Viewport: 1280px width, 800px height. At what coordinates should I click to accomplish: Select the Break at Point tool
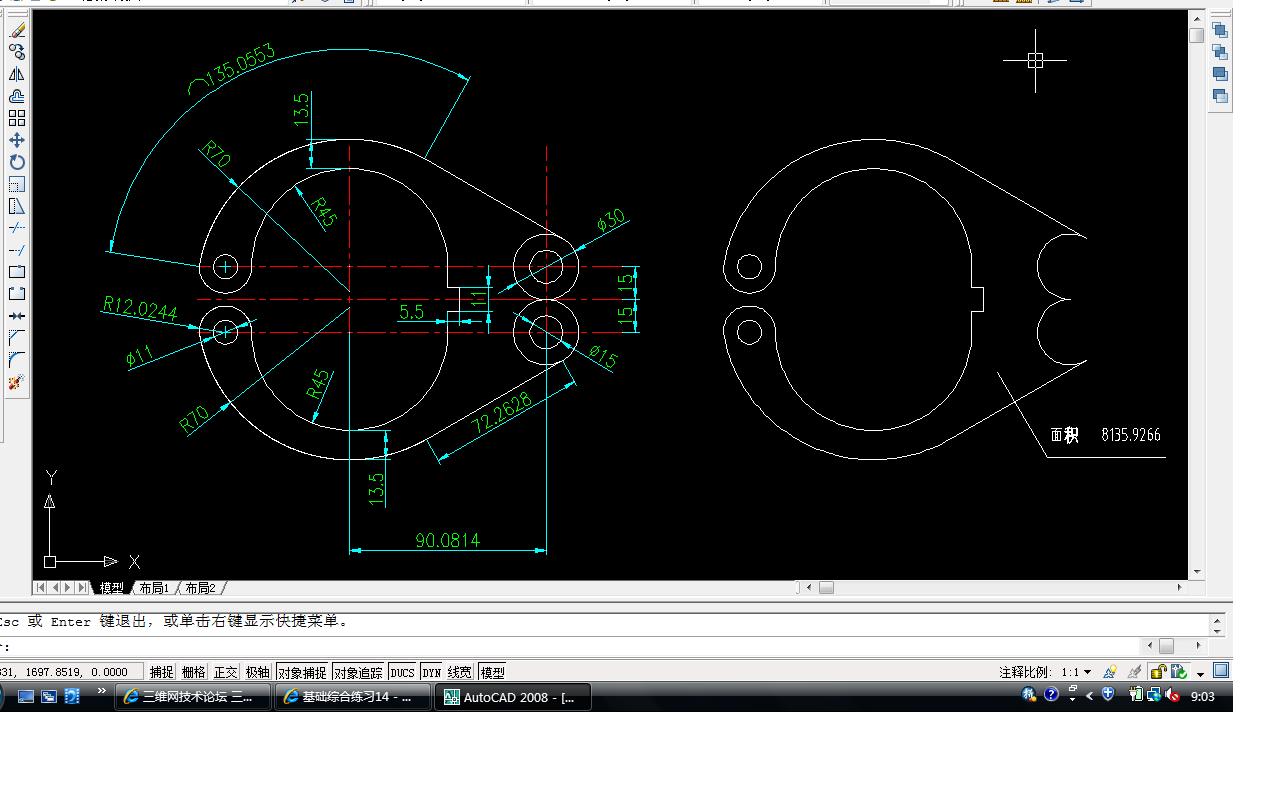(x=17, y=272)
